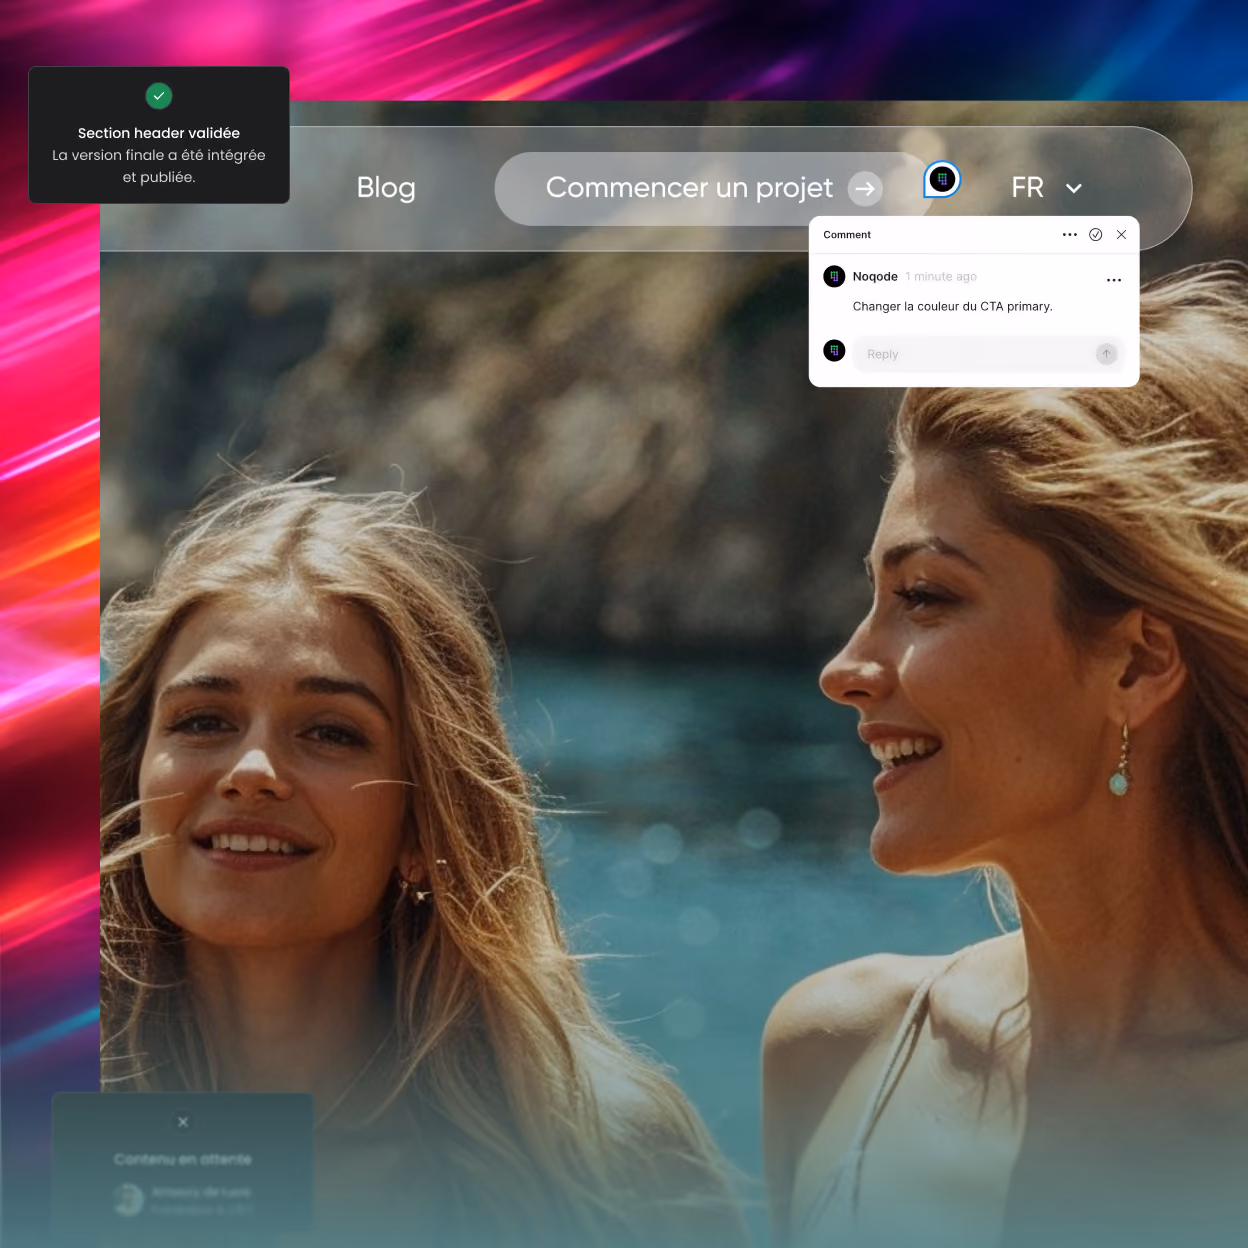Viewport: 1248px width, 1248px height.
Task: Click the avatar beside the Reply field
Action: click(x=834, y=351)
